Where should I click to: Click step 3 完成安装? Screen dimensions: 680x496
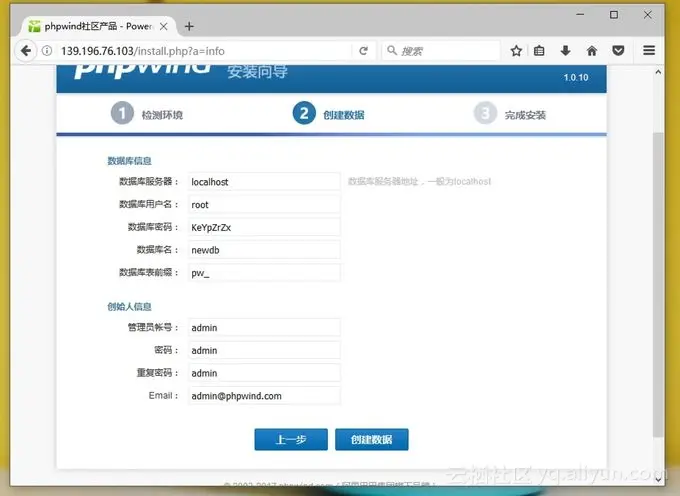[x=510, y=114]
